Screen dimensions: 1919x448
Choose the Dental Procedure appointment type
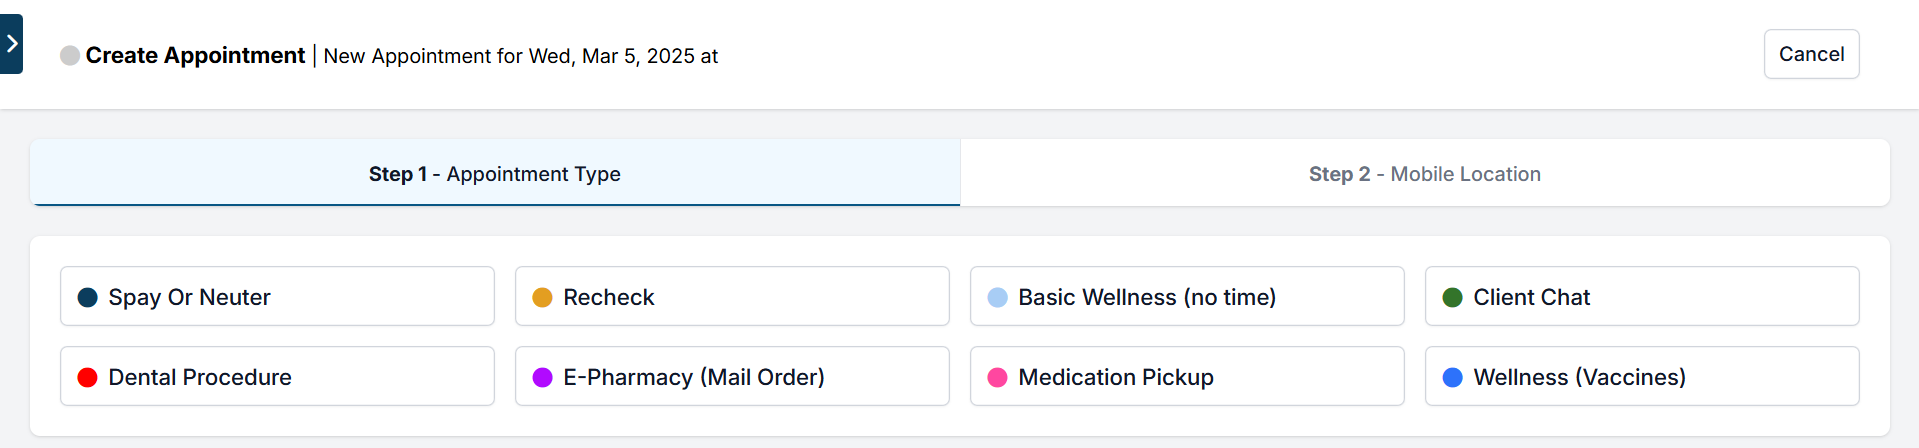(x=277, y=377)
